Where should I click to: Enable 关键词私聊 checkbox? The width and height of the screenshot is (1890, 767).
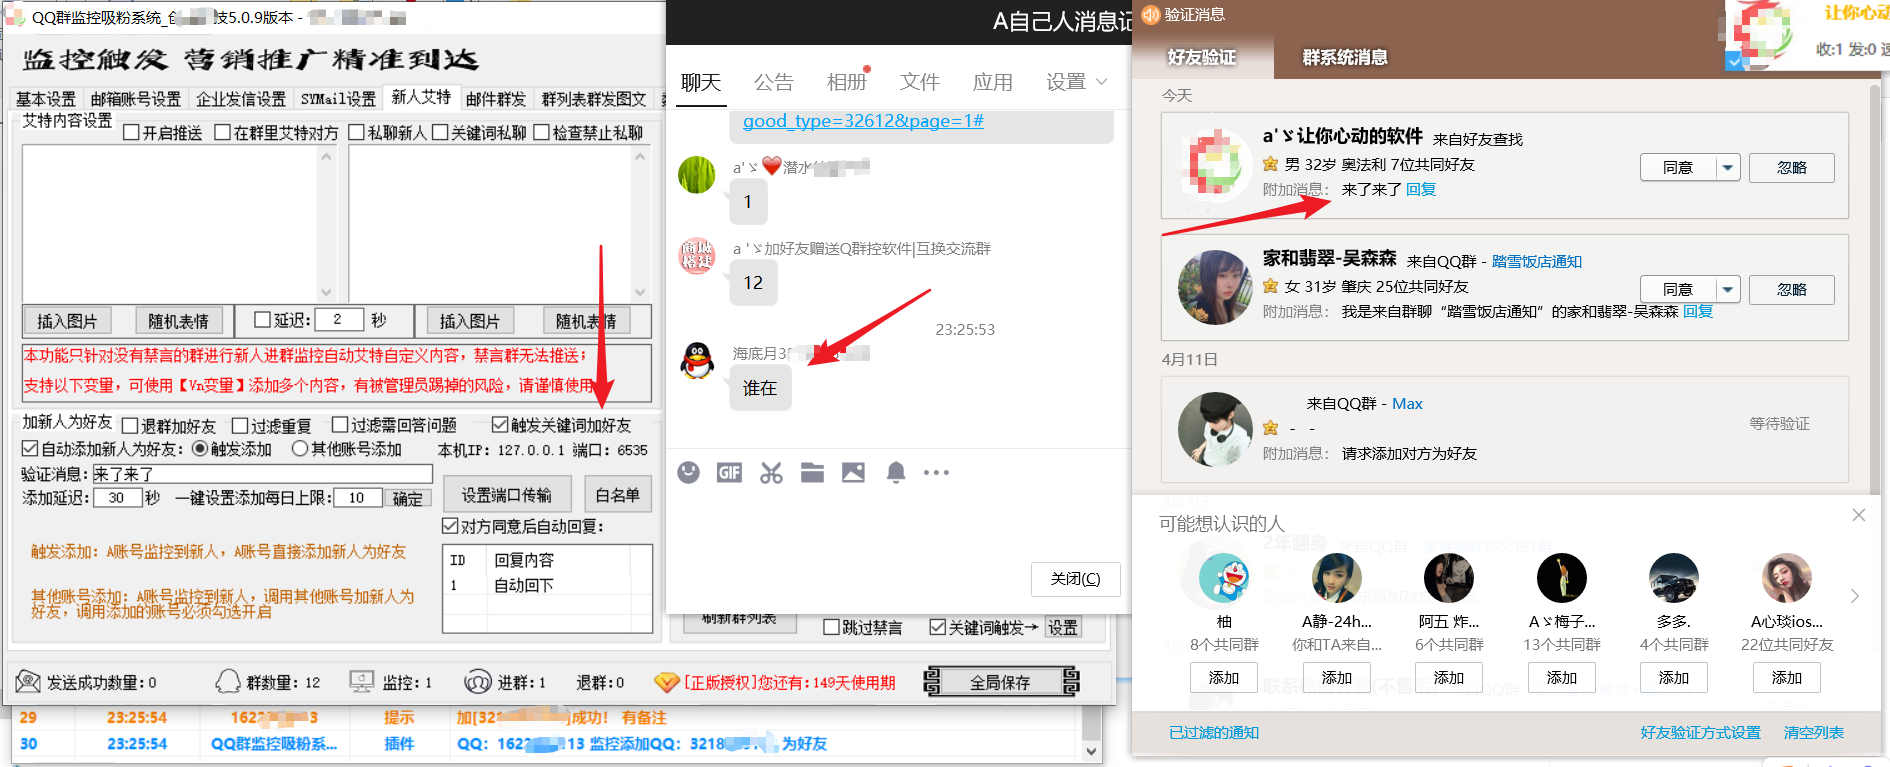(440, 133)
